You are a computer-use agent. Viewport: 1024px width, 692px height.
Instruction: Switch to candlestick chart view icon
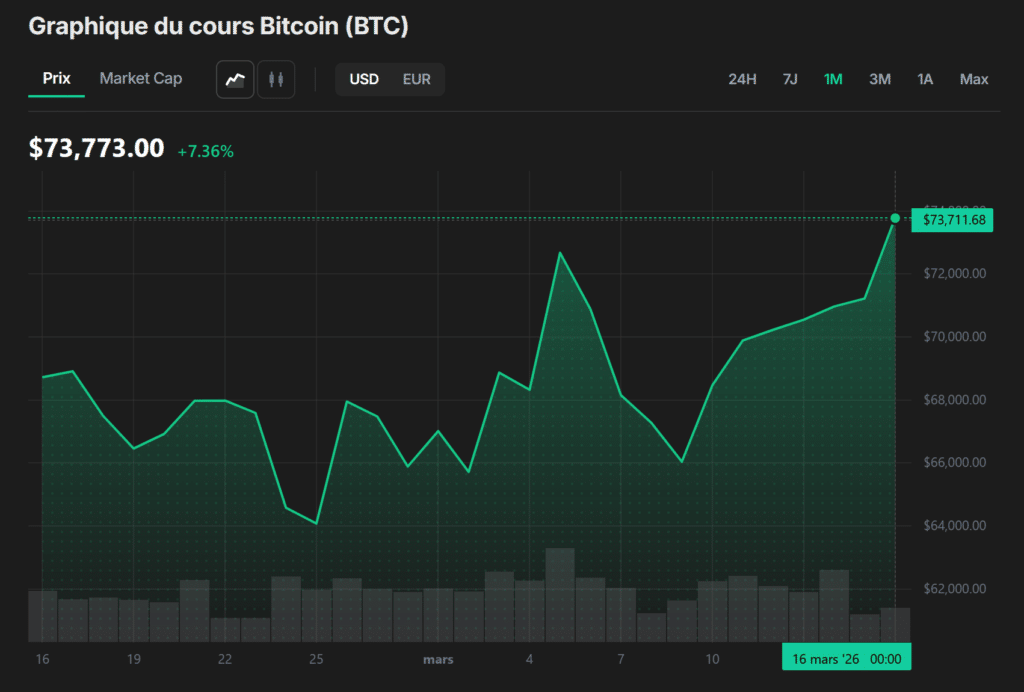(276, 80)
